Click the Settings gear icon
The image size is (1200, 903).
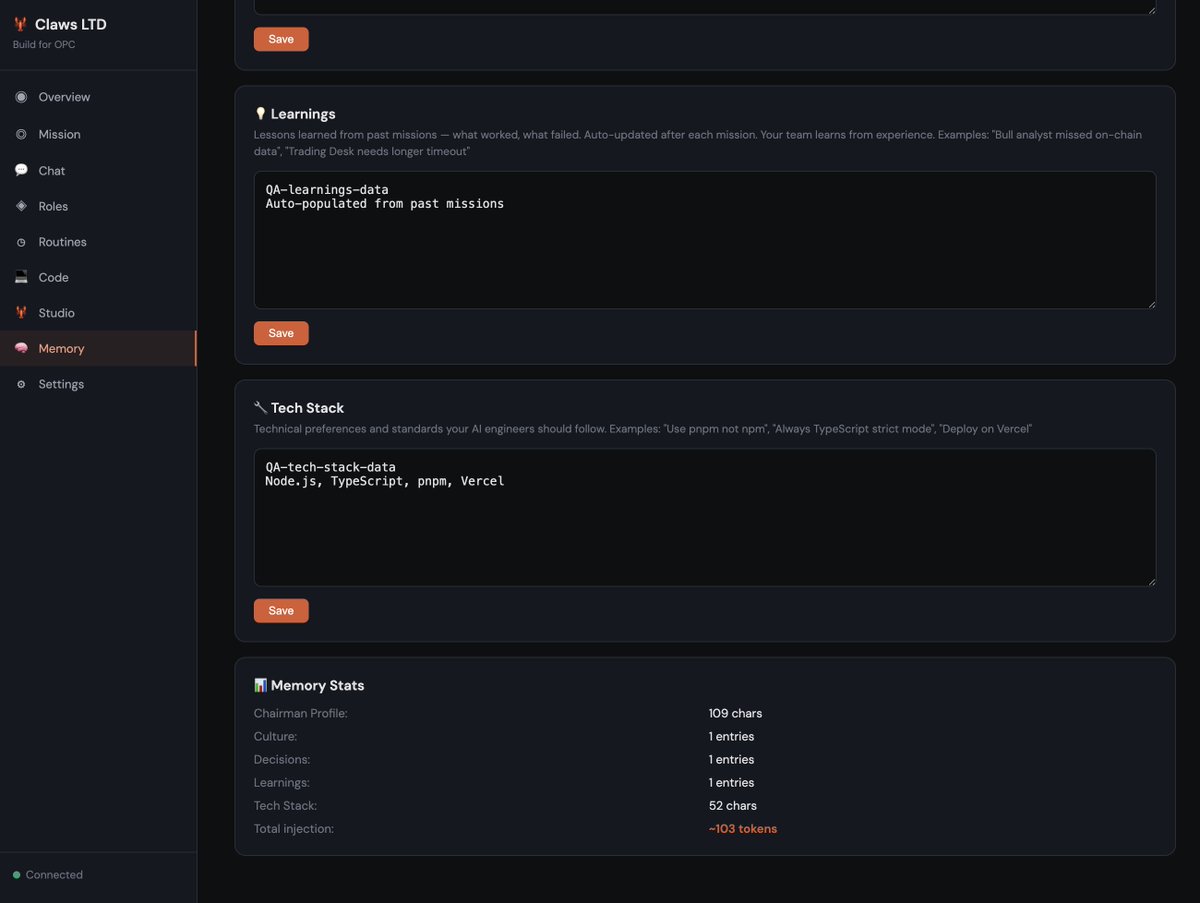coord(21,384)
